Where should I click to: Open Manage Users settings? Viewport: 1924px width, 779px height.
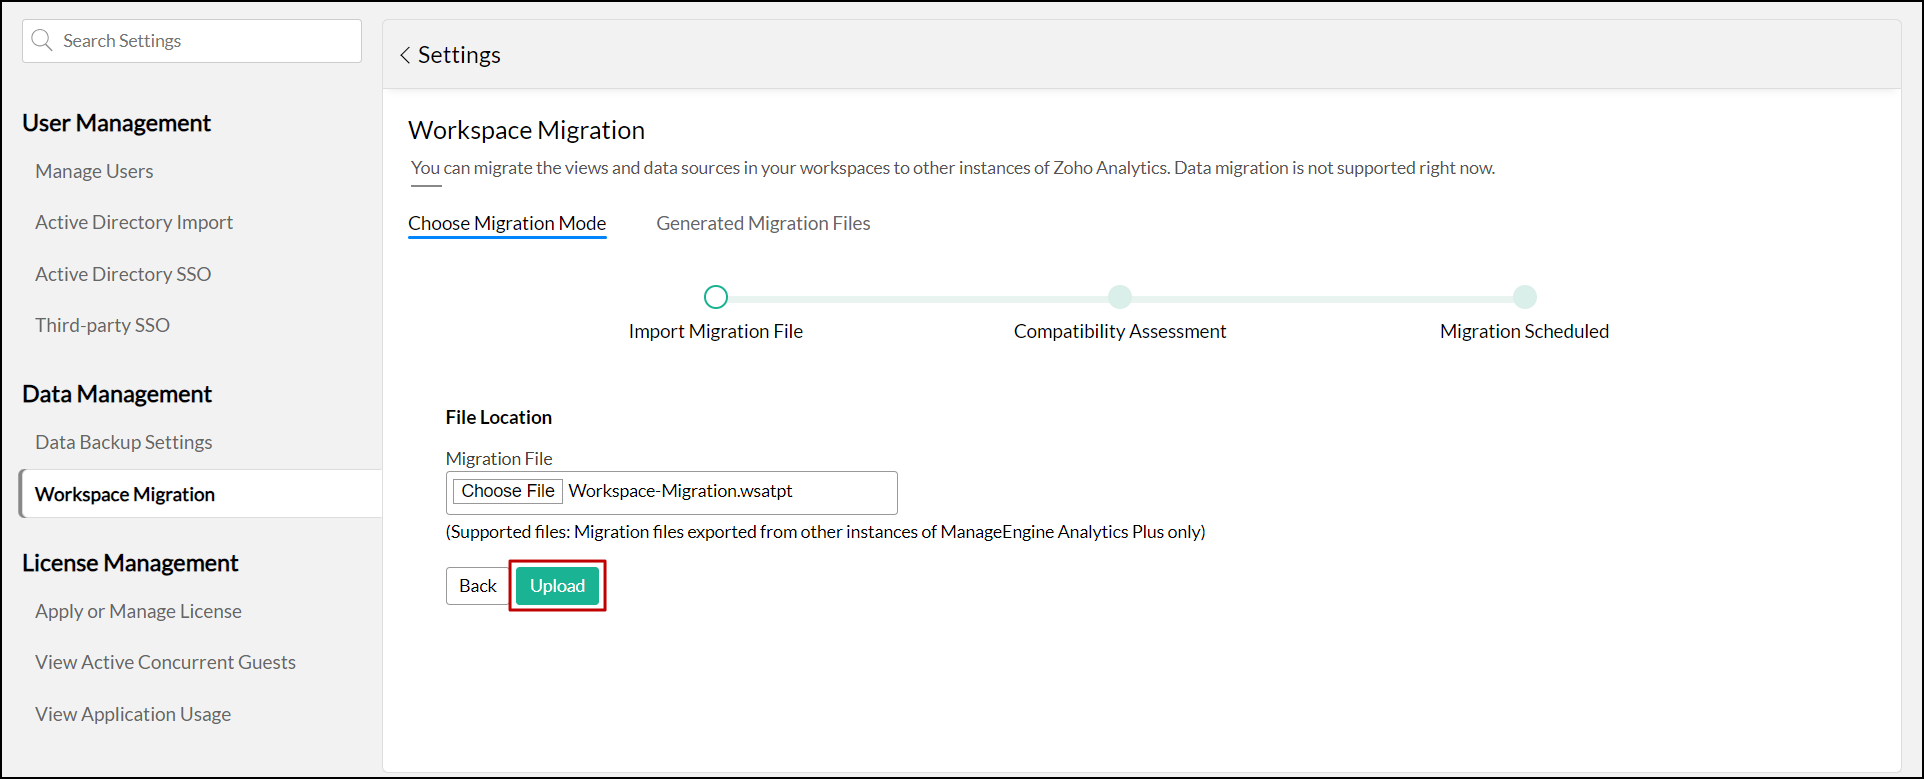(94, 172)
